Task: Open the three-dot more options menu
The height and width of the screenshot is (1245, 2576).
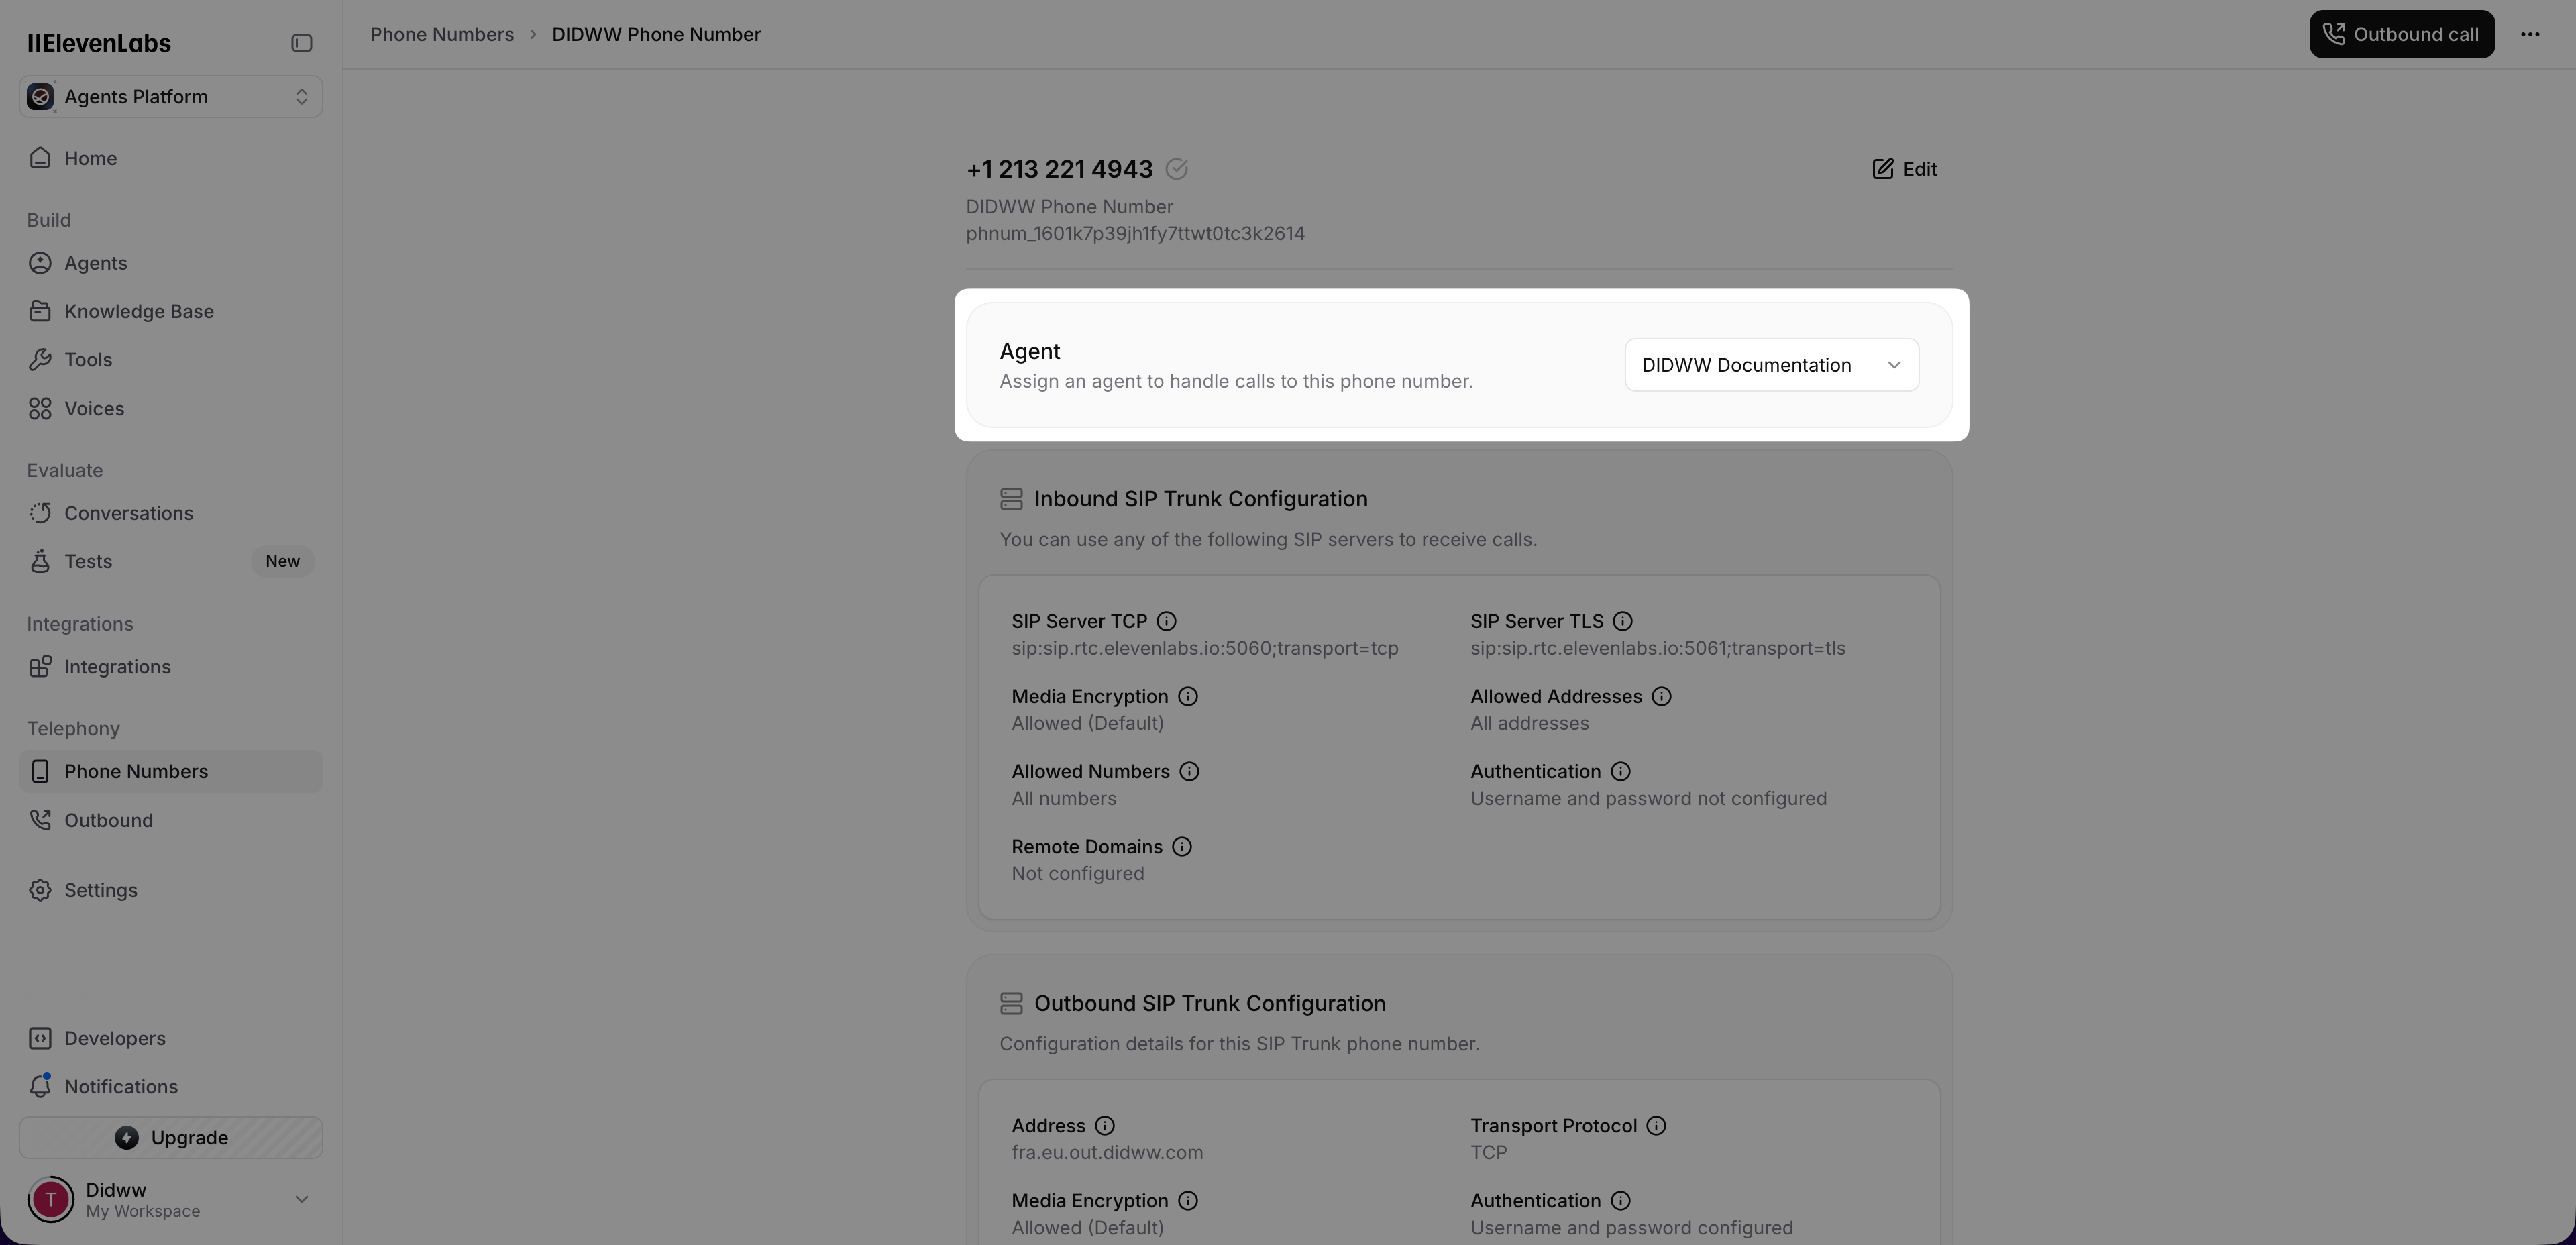Action: click(x=2529, y=34)
